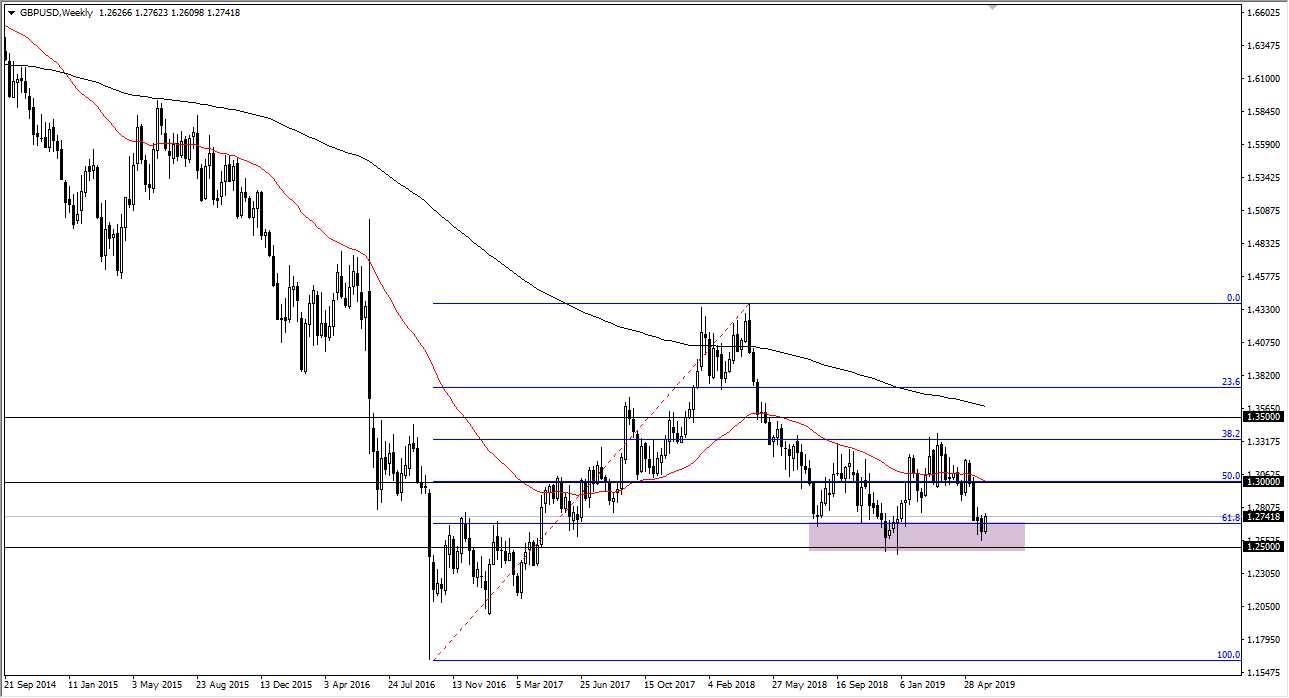
Task: Click the 21 Sep 2014 date label
Action: (x=33, y=685)
